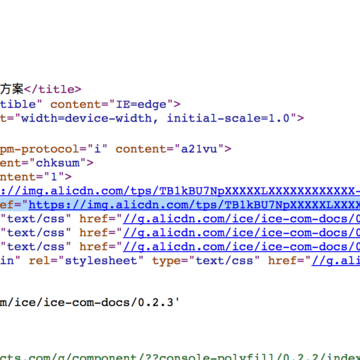This screenshot has height=360, width=360.
Task: Open the second g.alicdn.com ice-com-docs stylesheet link
Action: coord(241,233)
